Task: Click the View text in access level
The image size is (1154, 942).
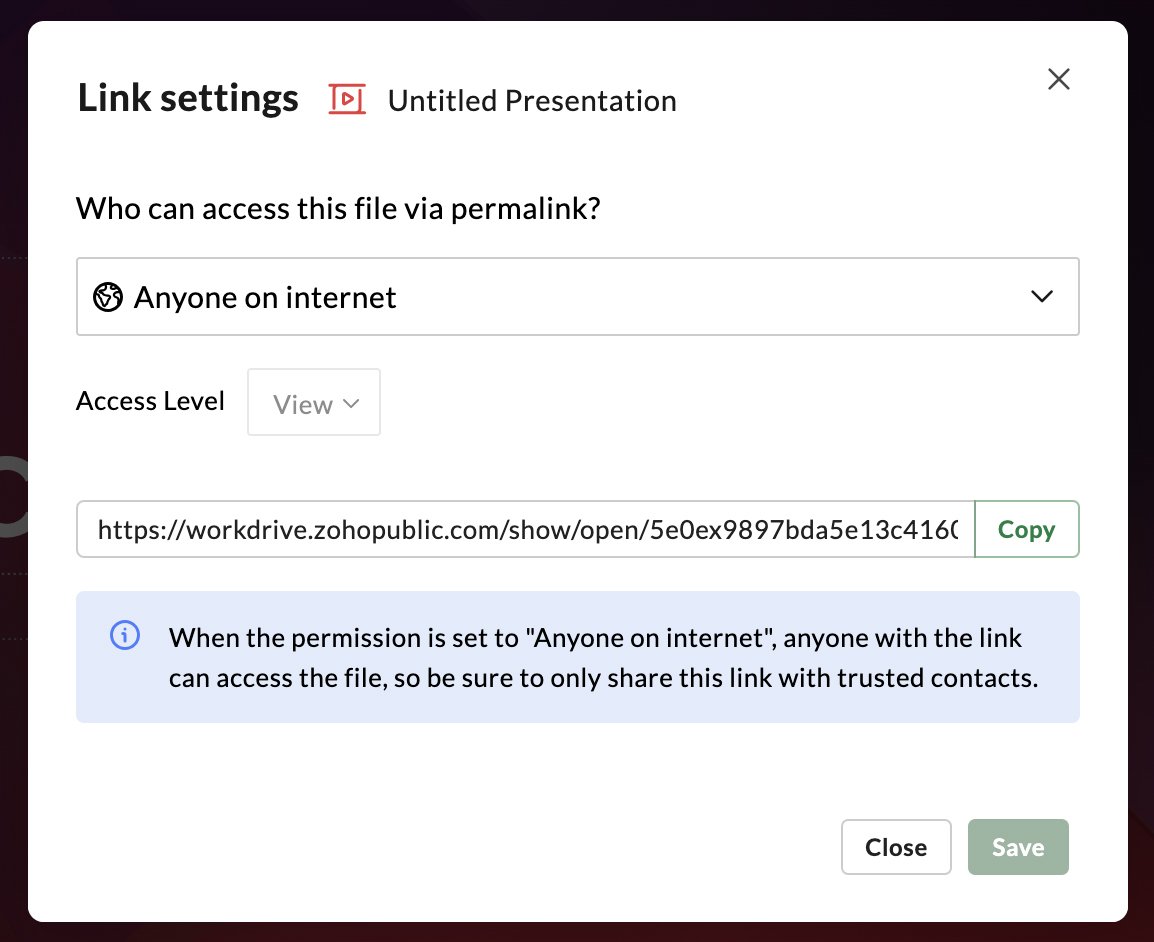Action: click(x=302, y=404)
